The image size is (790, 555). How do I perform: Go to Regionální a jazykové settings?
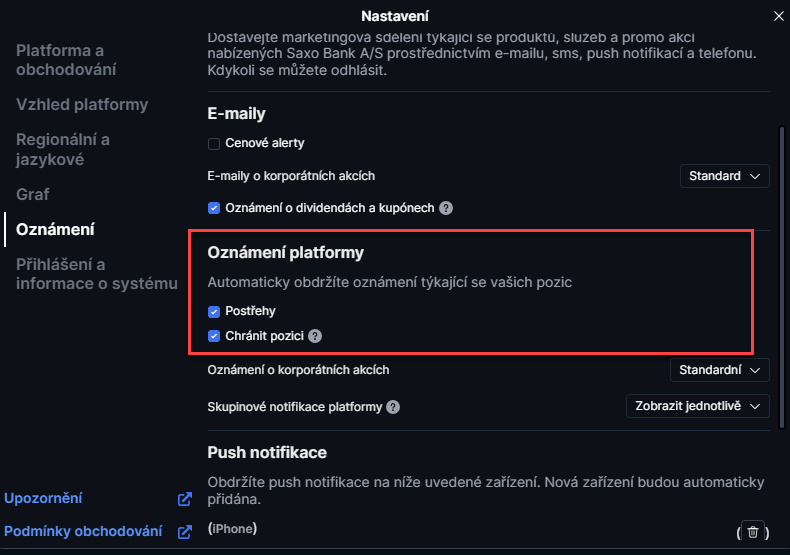click(x=63, y=149)
